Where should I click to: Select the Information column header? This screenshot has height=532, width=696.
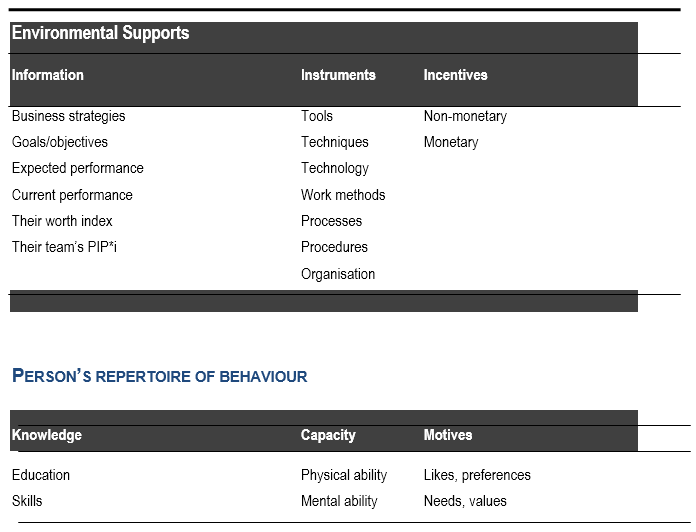coord(48,75)
